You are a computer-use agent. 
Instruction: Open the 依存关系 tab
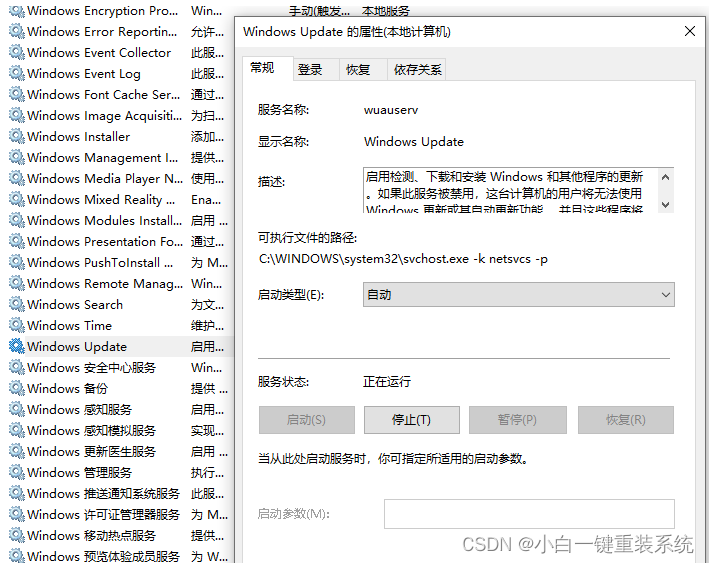416,70
